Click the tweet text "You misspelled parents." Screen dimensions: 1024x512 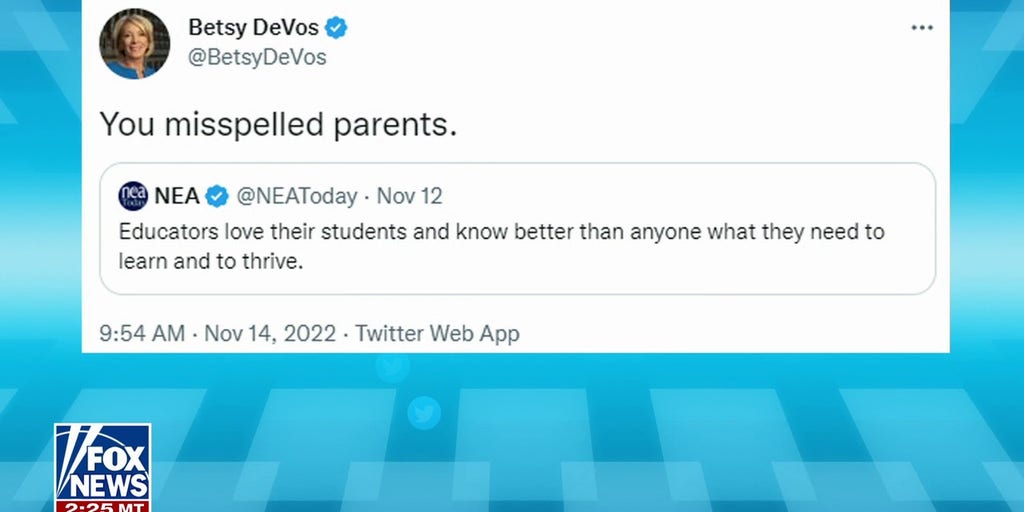(278, 124)
